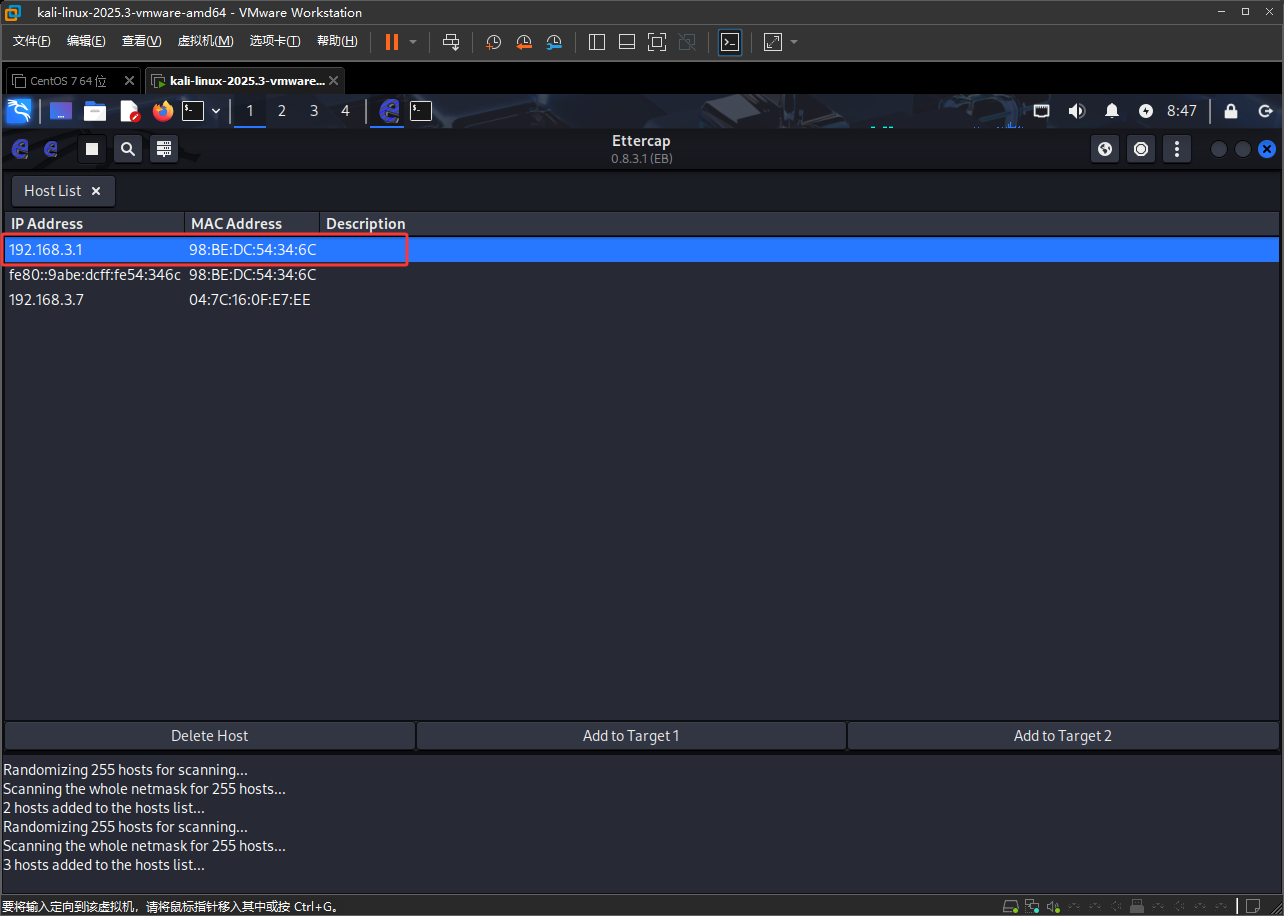Click the Ettercap window button in Kali taskbar
Image resolution: width=1284 pixels, height=916 pixels.
click(389, 111)
